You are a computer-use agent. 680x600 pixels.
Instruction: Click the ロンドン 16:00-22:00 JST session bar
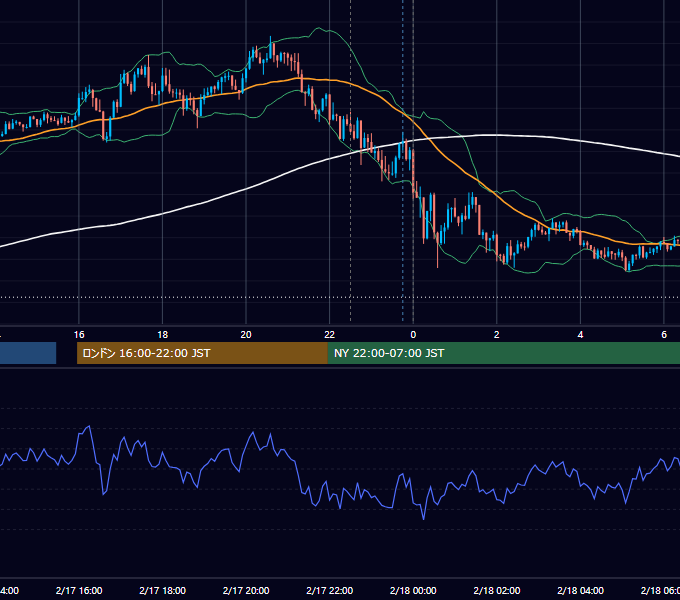(202, 353)
